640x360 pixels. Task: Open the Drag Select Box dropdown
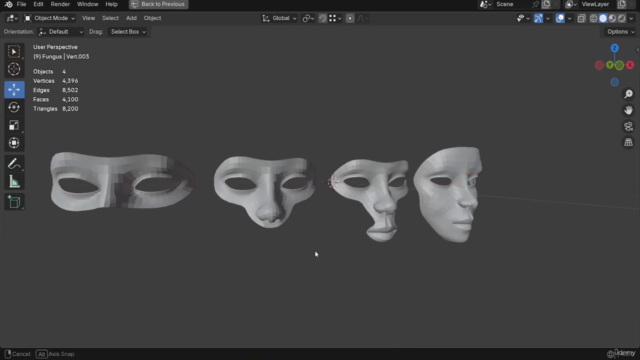point(128,32)
